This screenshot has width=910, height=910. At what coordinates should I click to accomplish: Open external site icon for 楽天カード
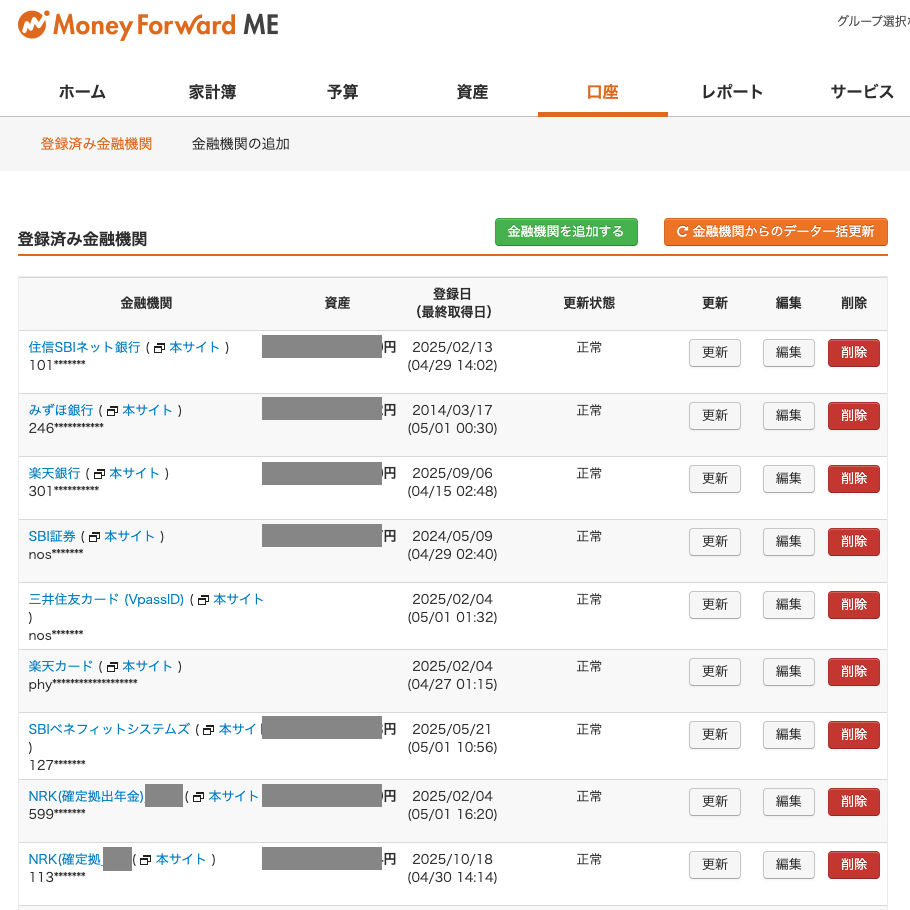[113, 667]
